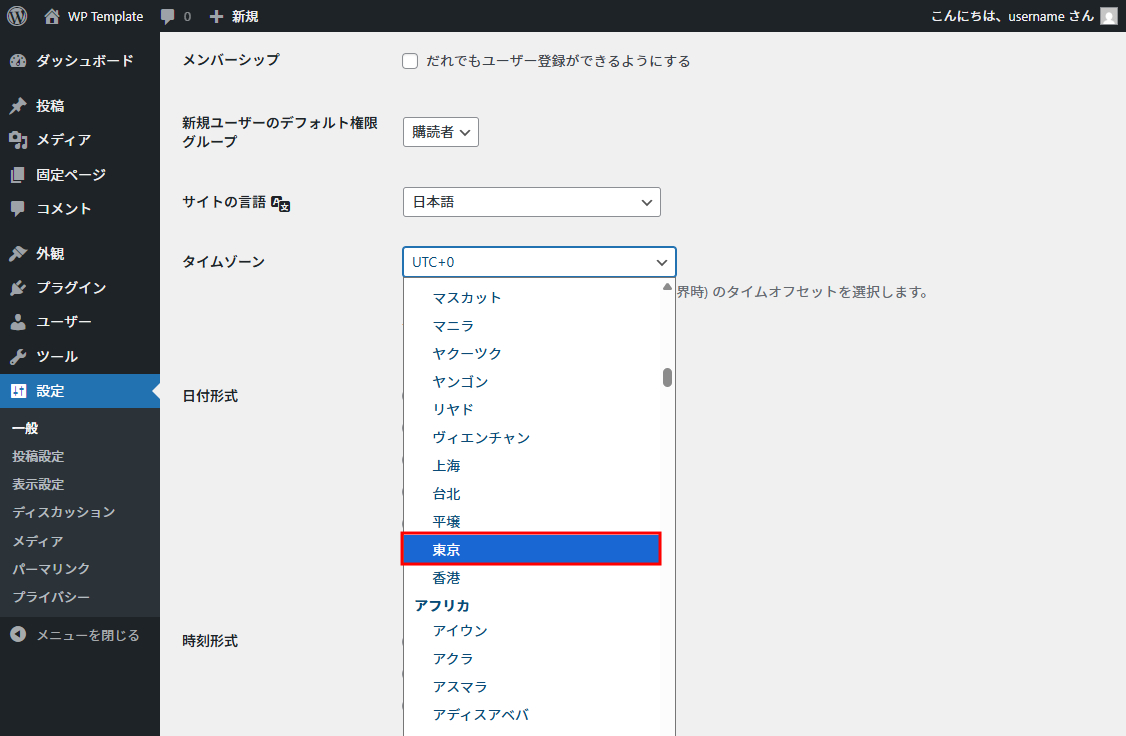Select ヴィエンチャン timezone option

(531, 437)
